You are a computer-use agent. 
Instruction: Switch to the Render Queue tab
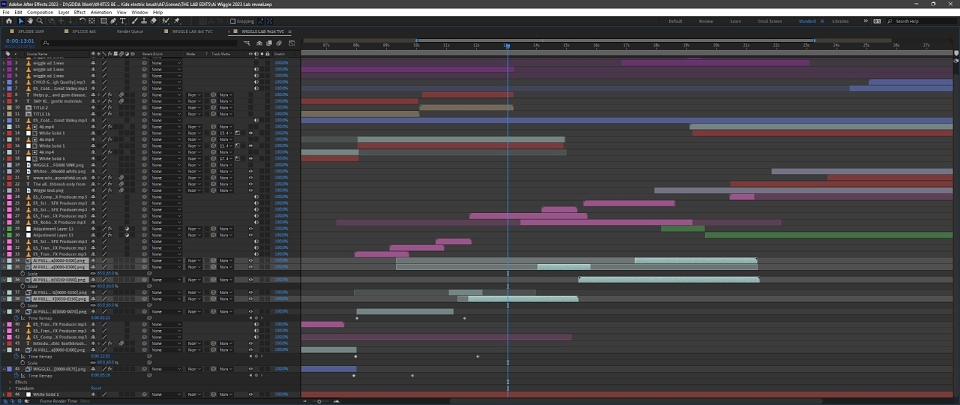tap(130, 31)
